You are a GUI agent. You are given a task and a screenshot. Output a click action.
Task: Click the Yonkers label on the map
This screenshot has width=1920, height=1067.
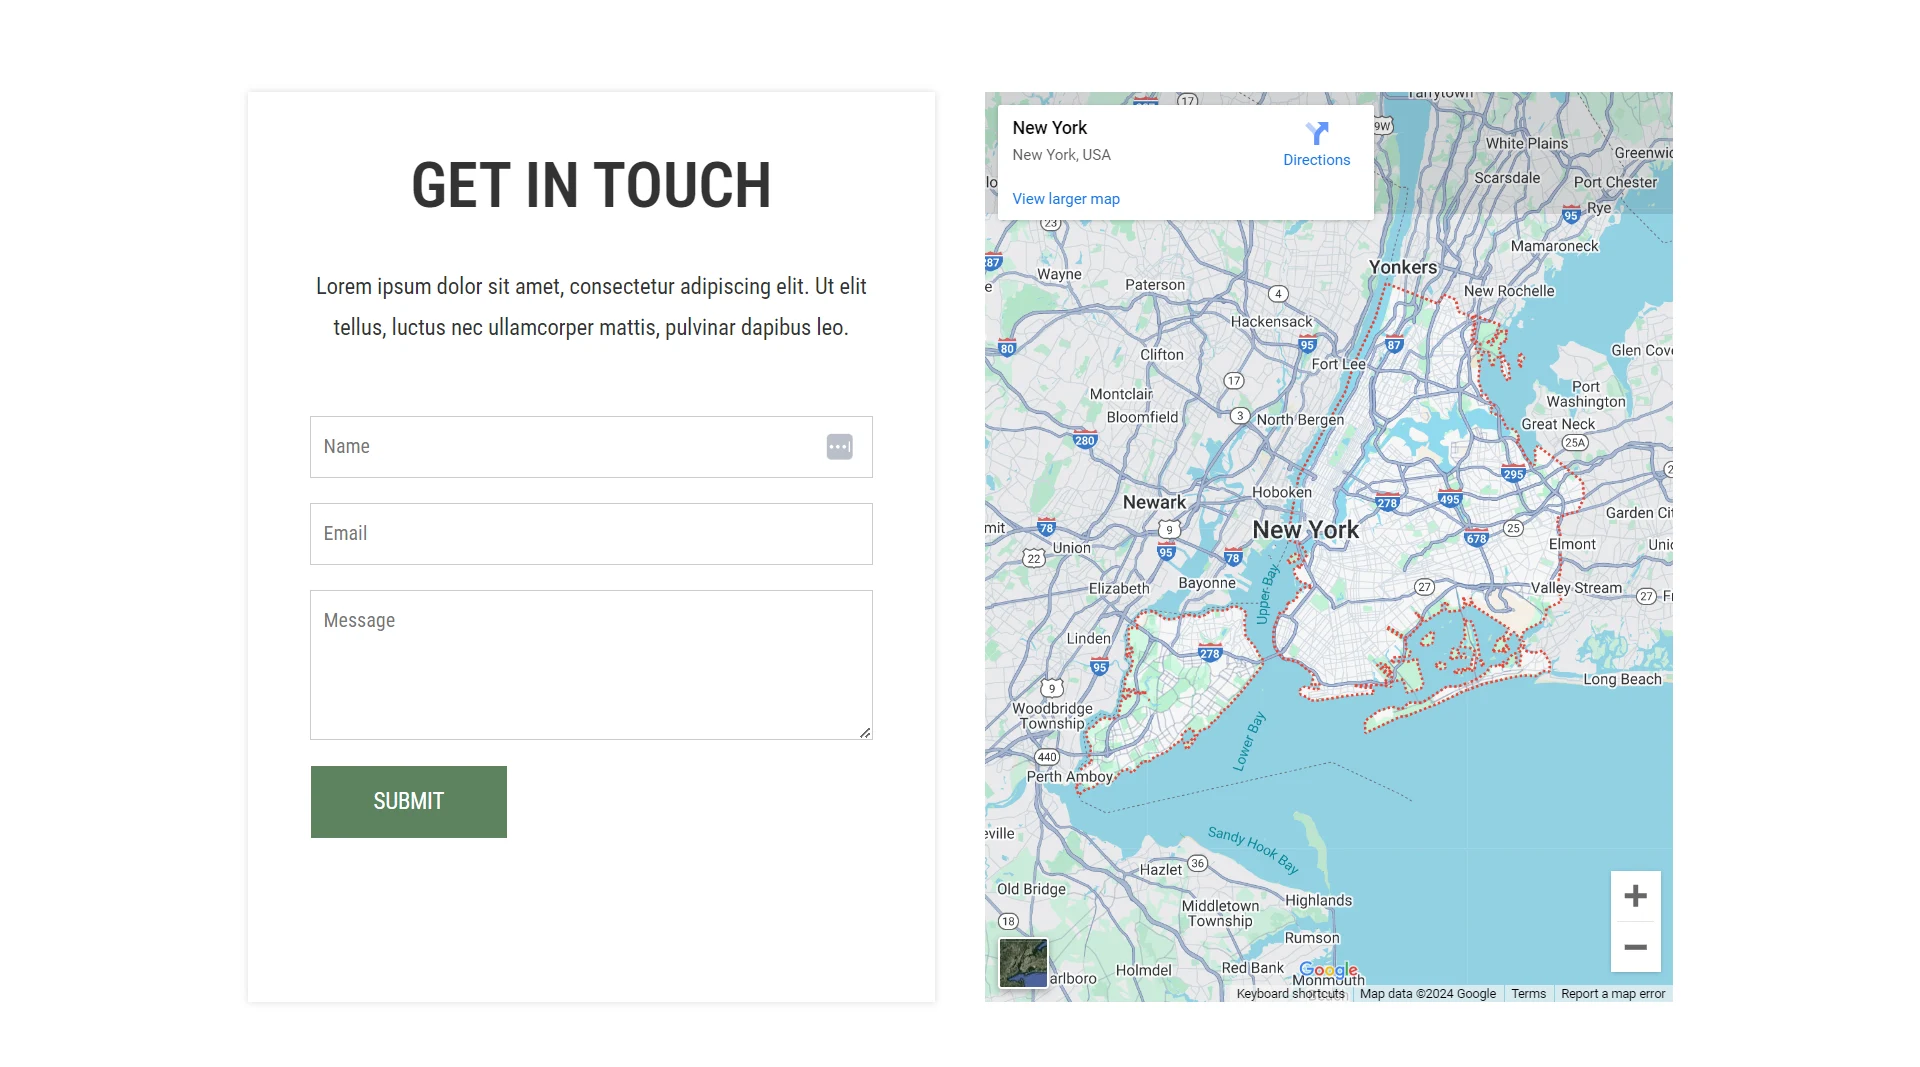tap(1403, 267)
